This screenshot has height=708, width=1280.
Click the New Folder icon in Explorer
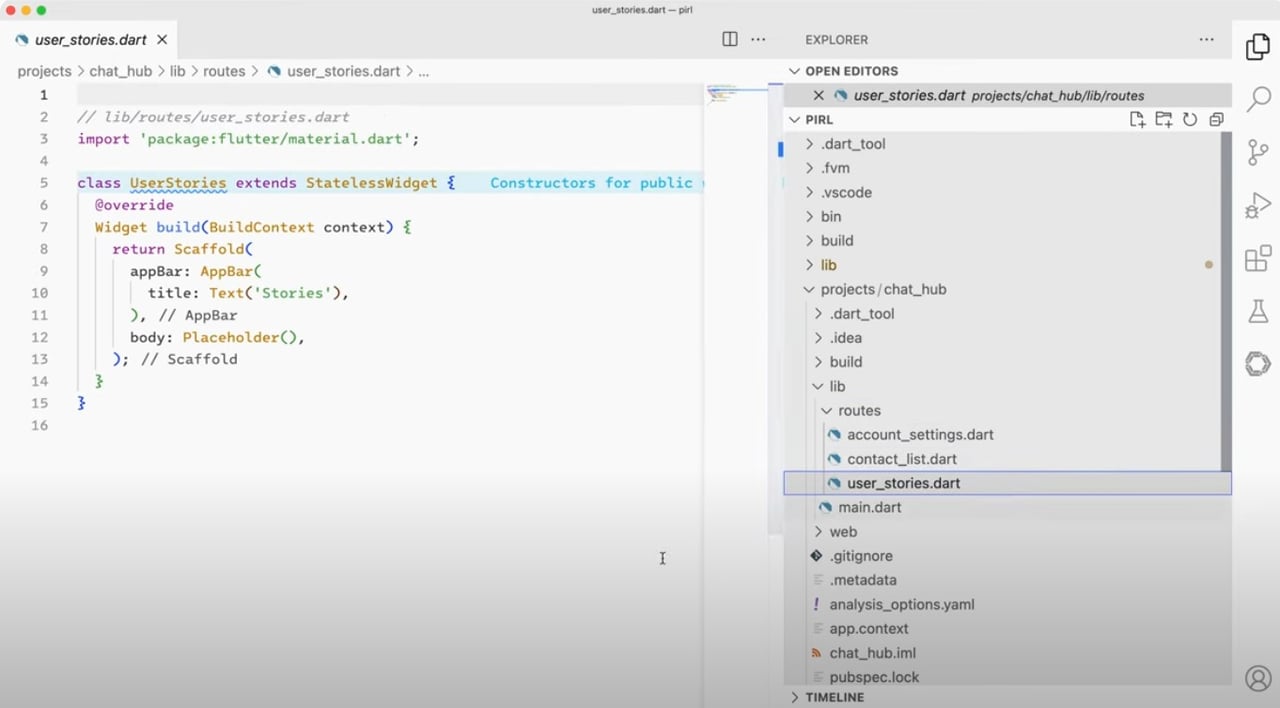point(1163,119)
